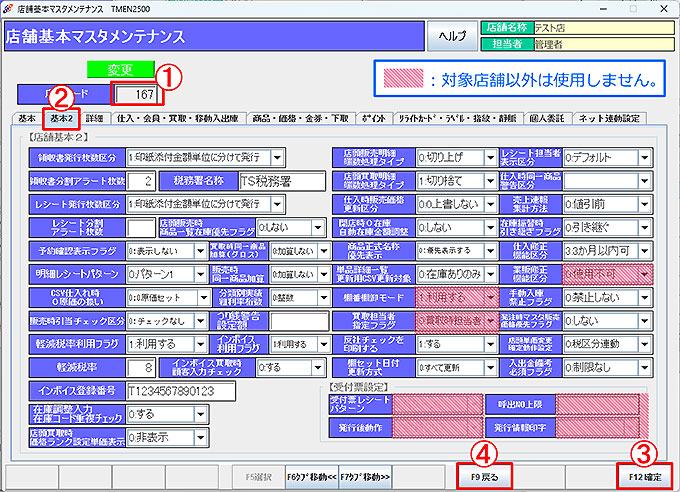Switch to 商品・価格・金券・下取 tab

301,118
